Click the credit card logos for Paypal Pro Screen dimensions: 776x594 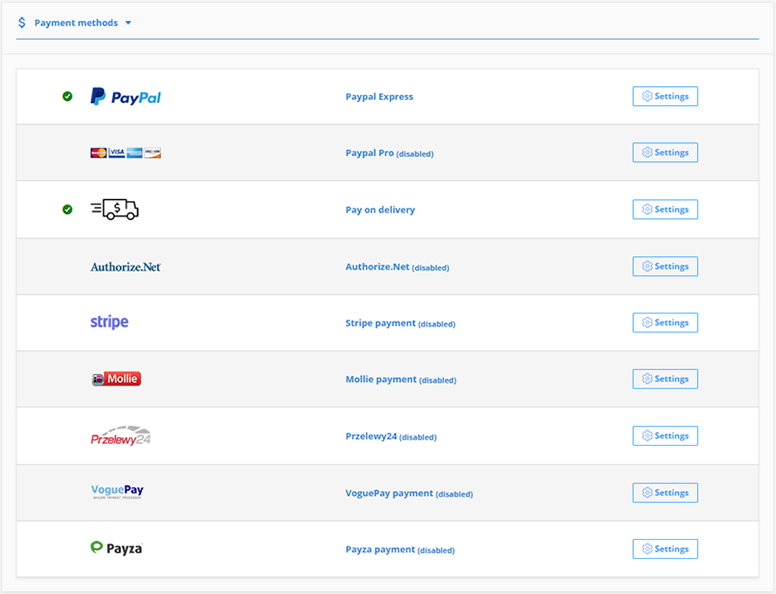126,153
